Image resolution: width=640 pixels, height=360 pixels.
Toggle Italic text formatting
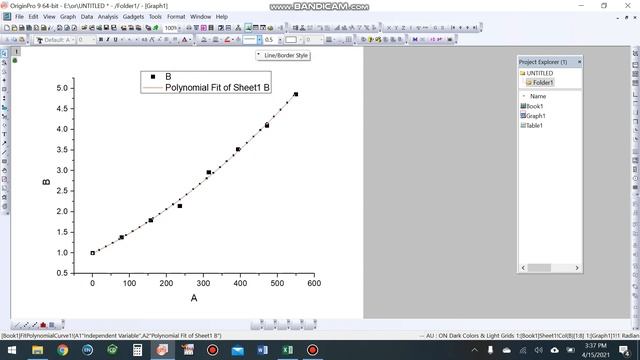coord(108,40)
